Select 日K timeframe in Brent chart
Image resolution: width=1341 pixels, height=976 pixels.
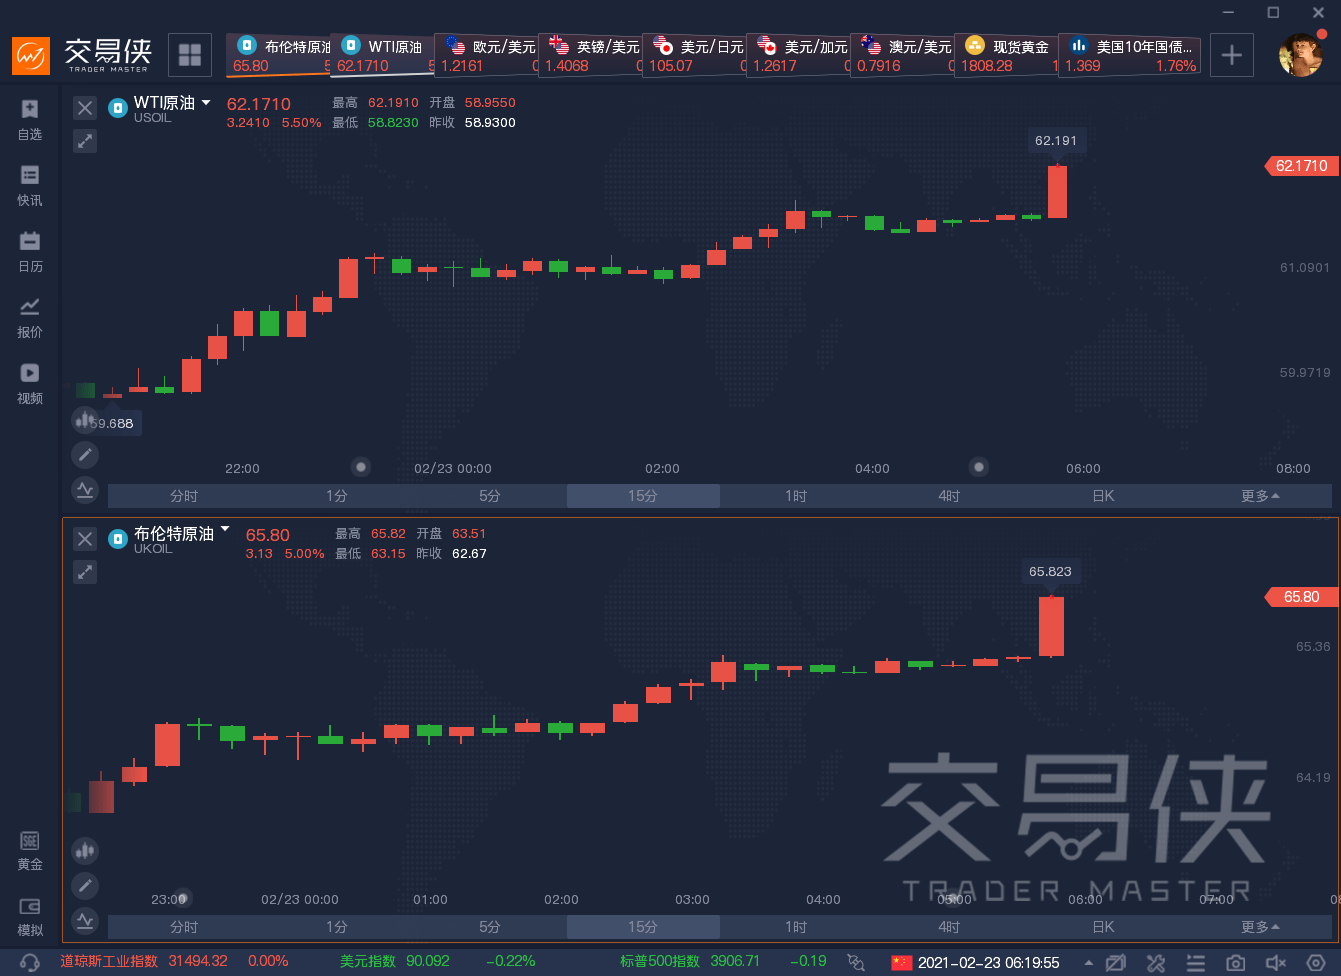tap(1103, 927)
